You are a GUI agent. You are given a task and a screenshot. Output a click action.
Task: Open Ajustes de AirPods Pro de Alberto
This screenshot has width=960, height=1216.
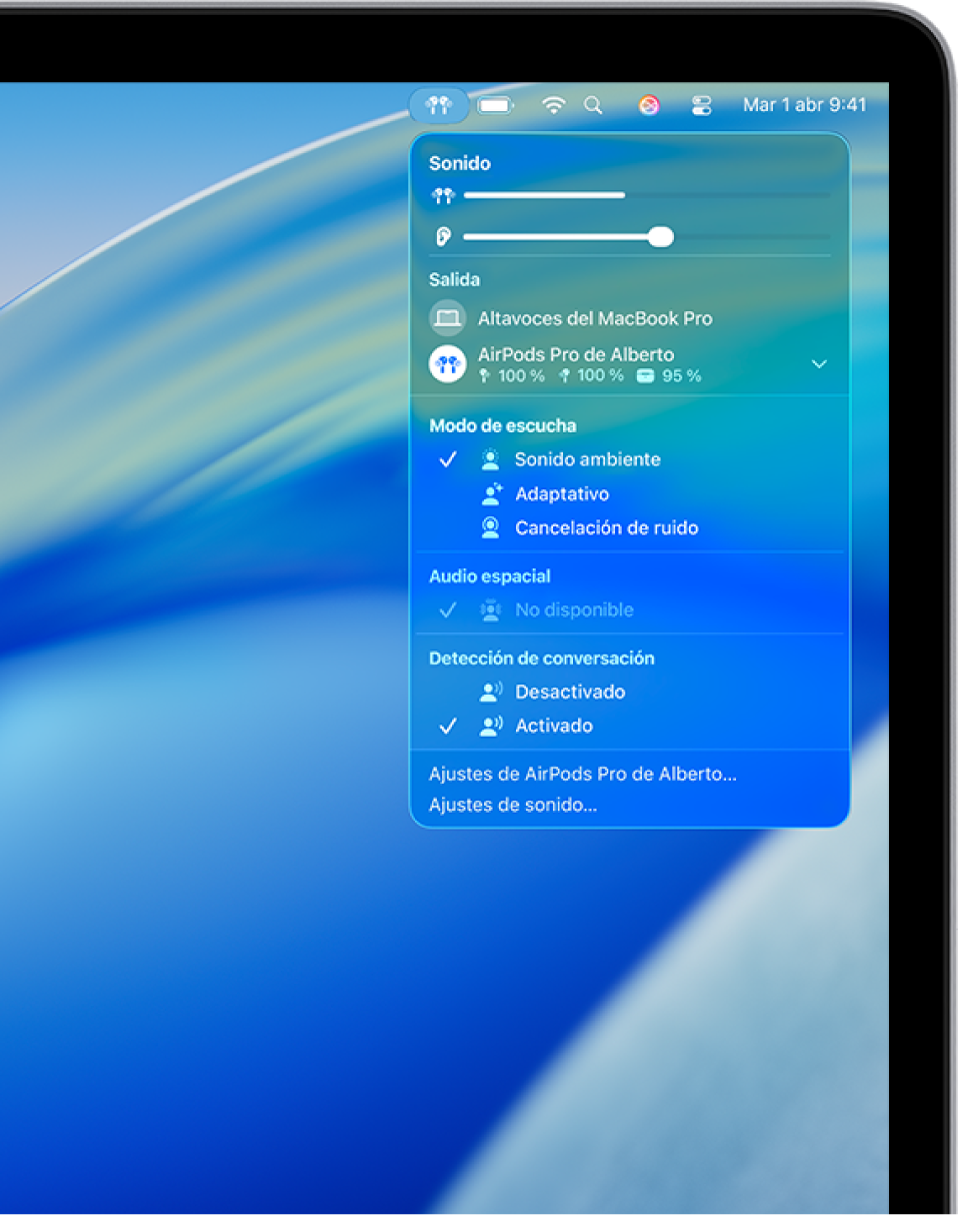[x=582, y=773]
